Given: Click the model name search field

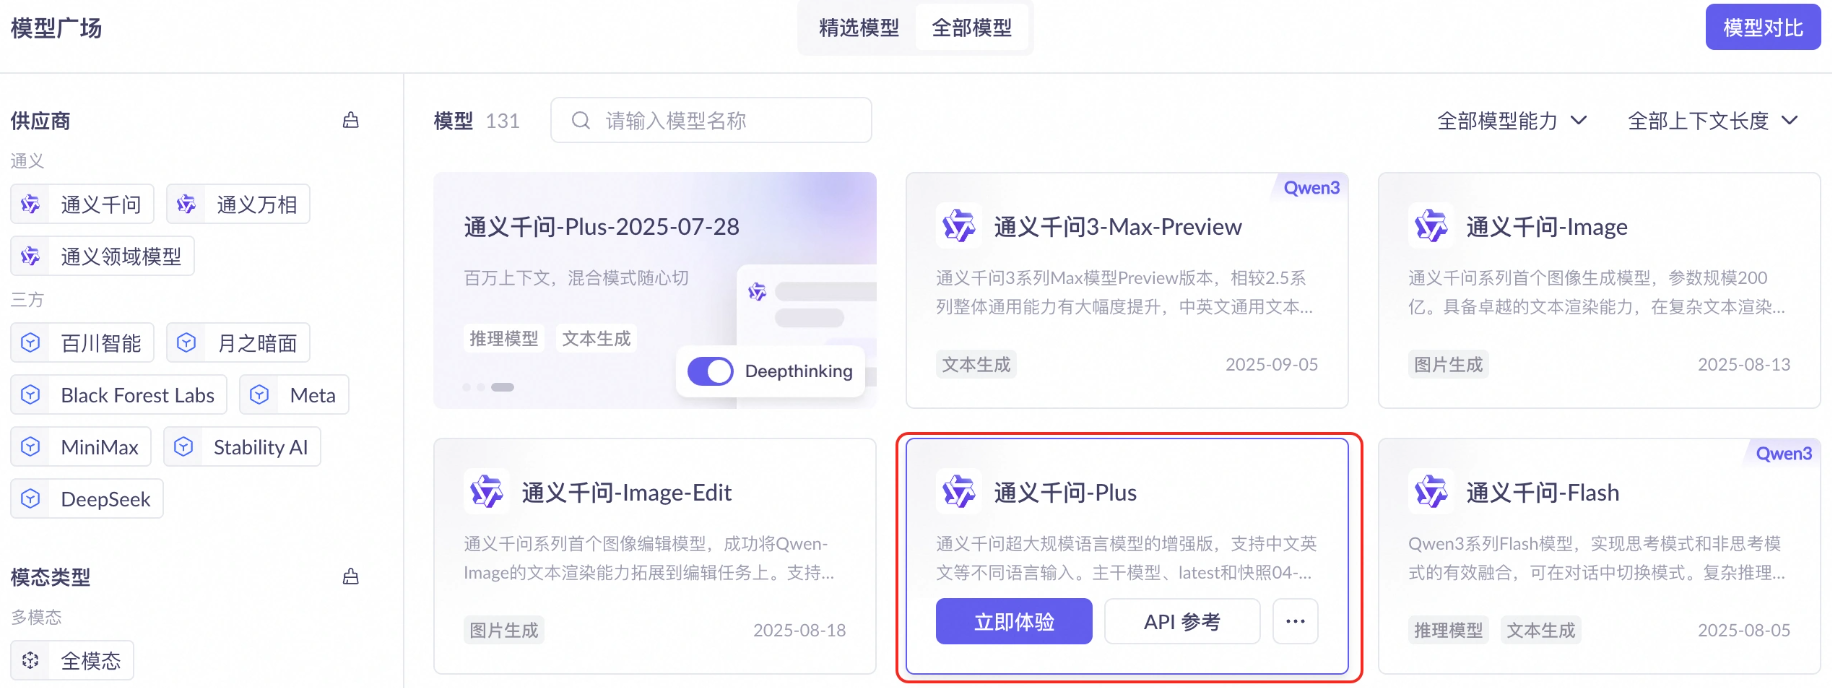Looking at the screenshot, I should tap(711, 120).
